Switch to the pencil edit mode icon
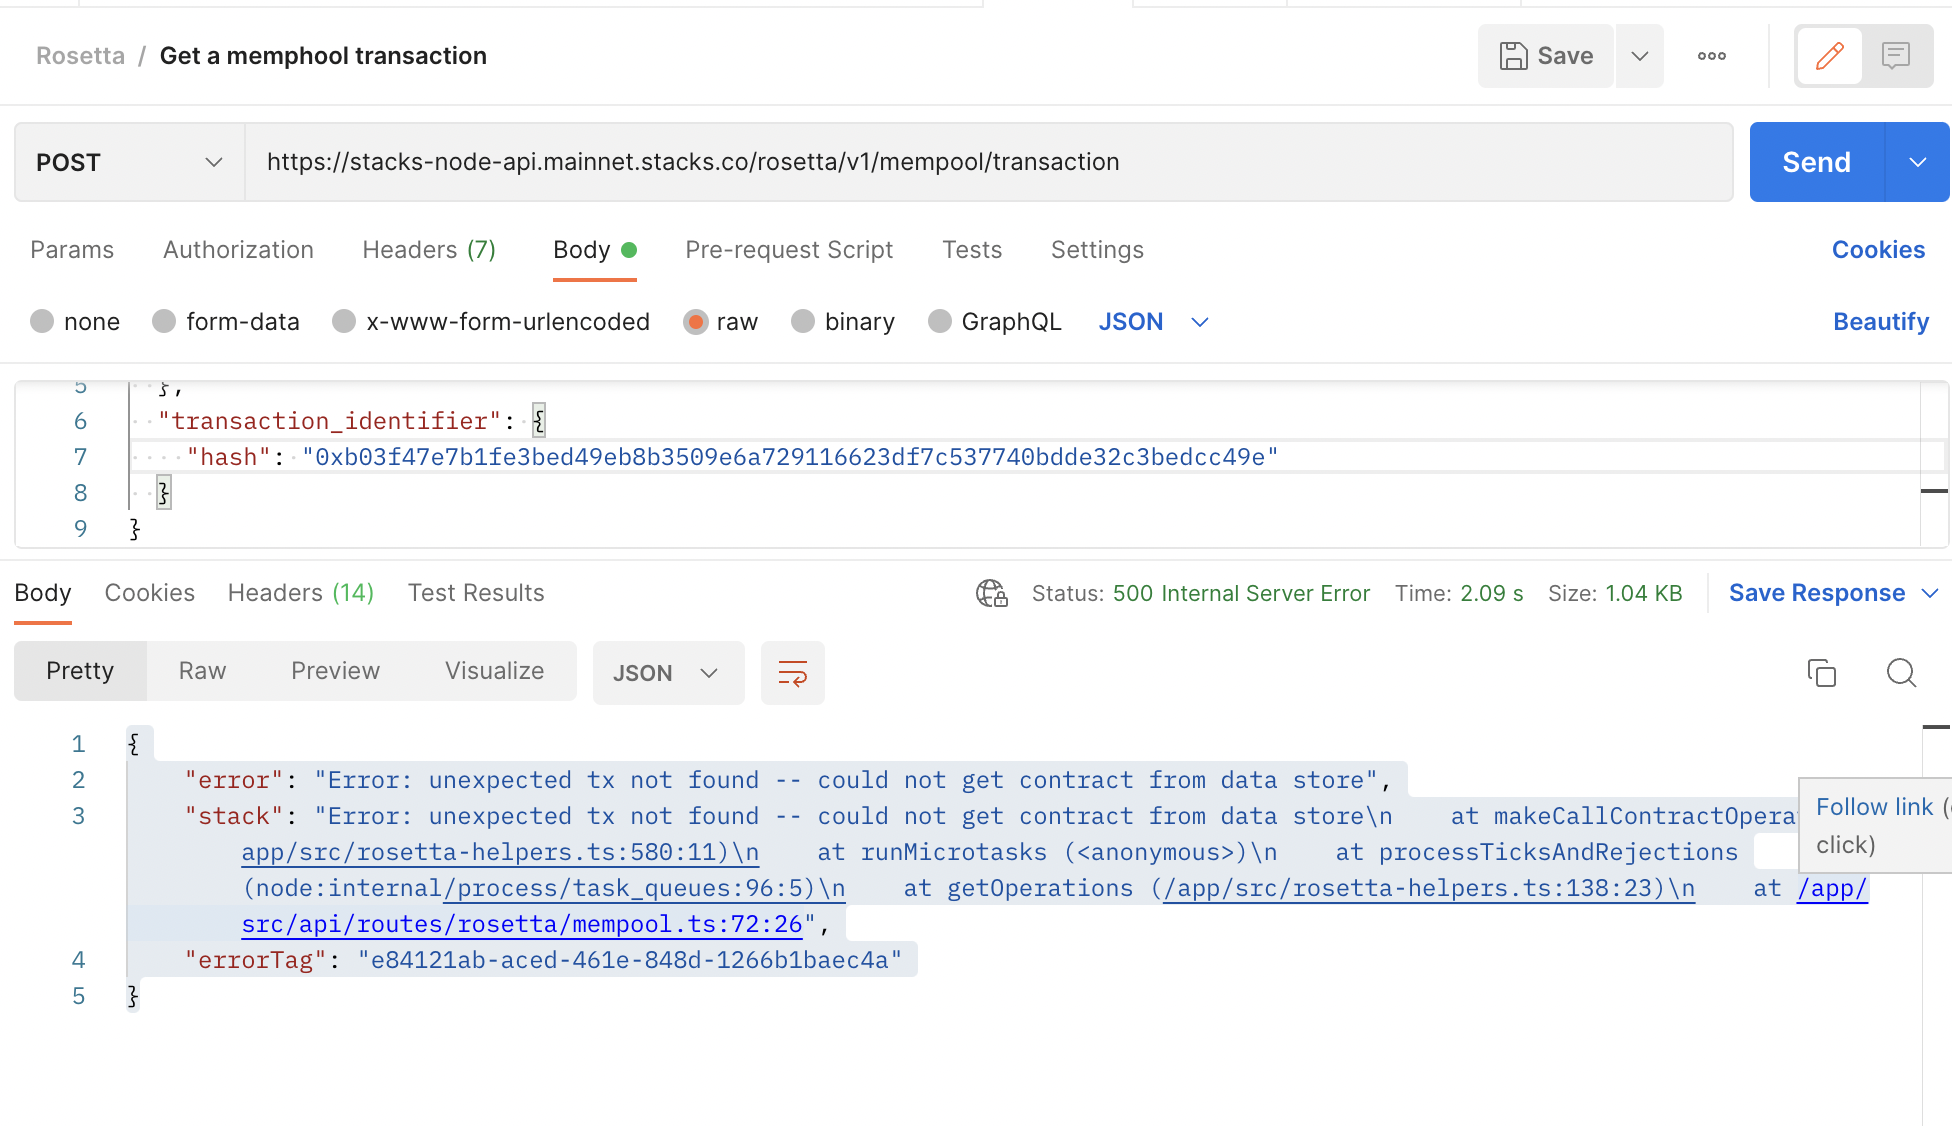1952x1126 pixels. [x=1829, y=56]
